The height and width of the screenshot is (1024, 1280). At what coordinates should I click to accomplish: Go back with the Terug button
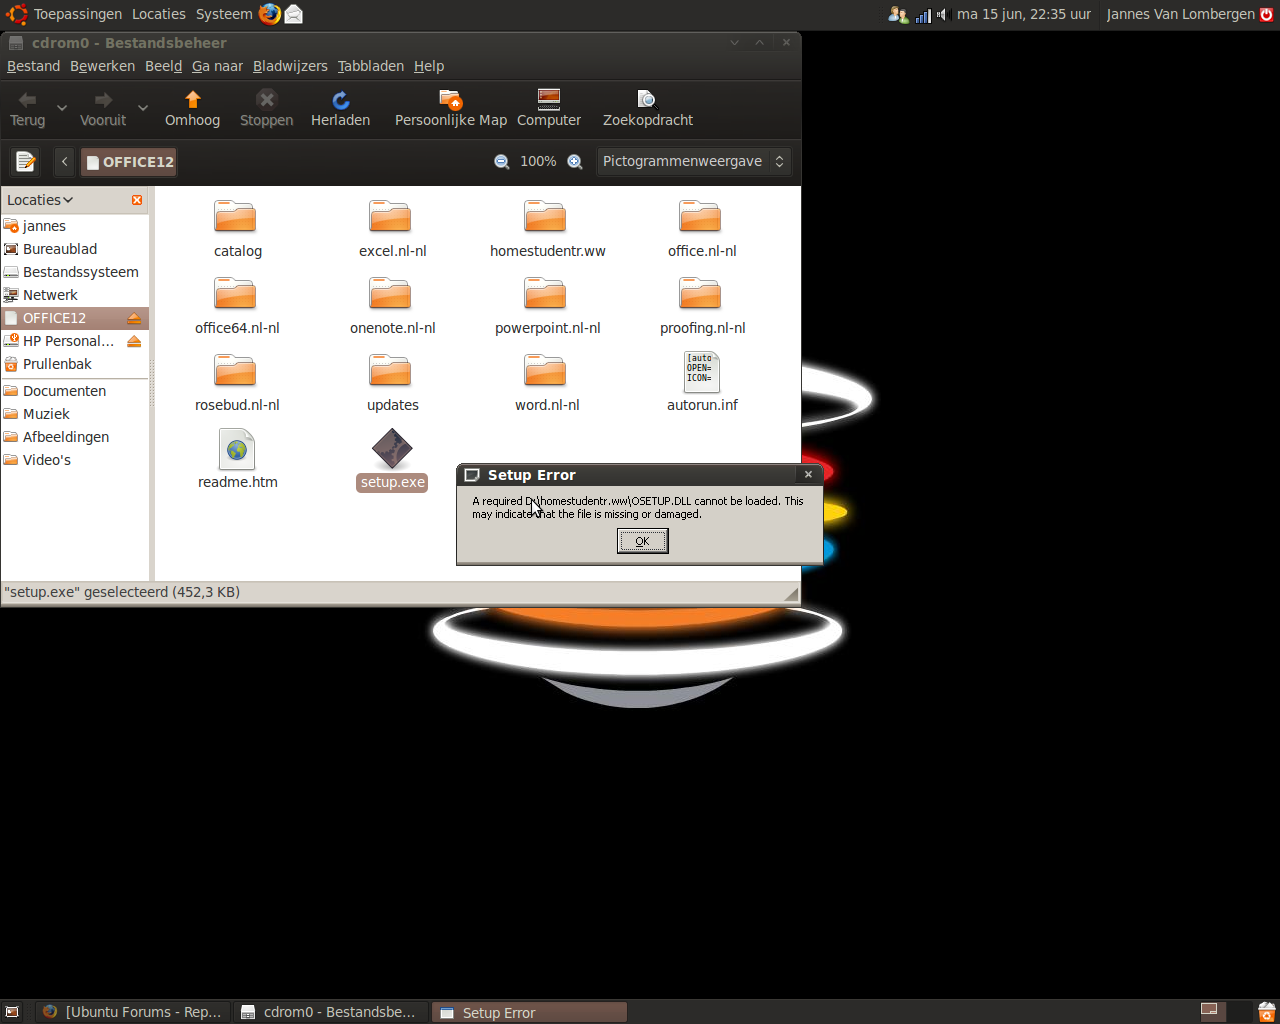[28, 109]
